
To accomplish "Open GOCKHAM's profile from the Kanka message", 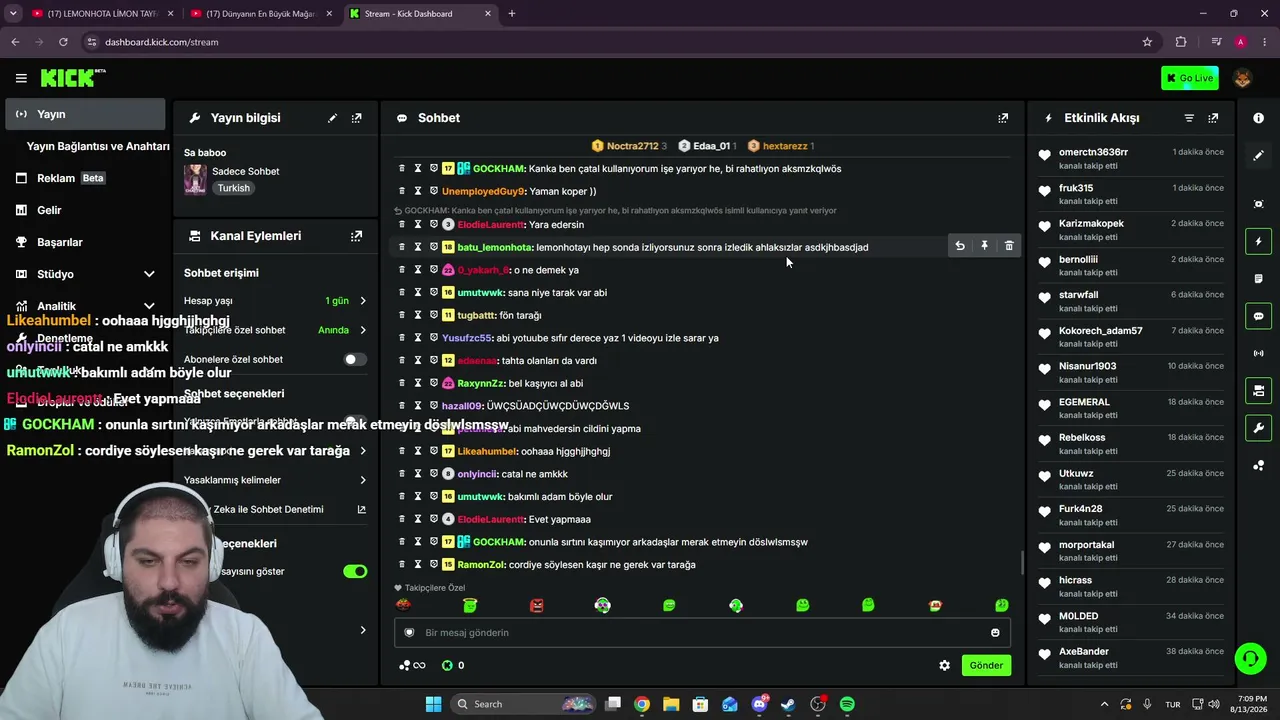I will pyautogui.click(x=499, y=168).
